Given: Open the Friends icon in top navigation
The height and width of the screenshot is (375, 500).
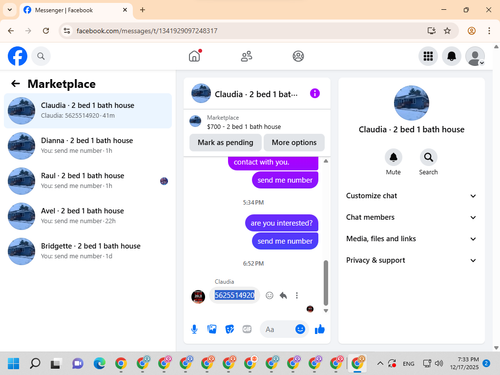Looking at the screenshot, I should pos(246,56).
